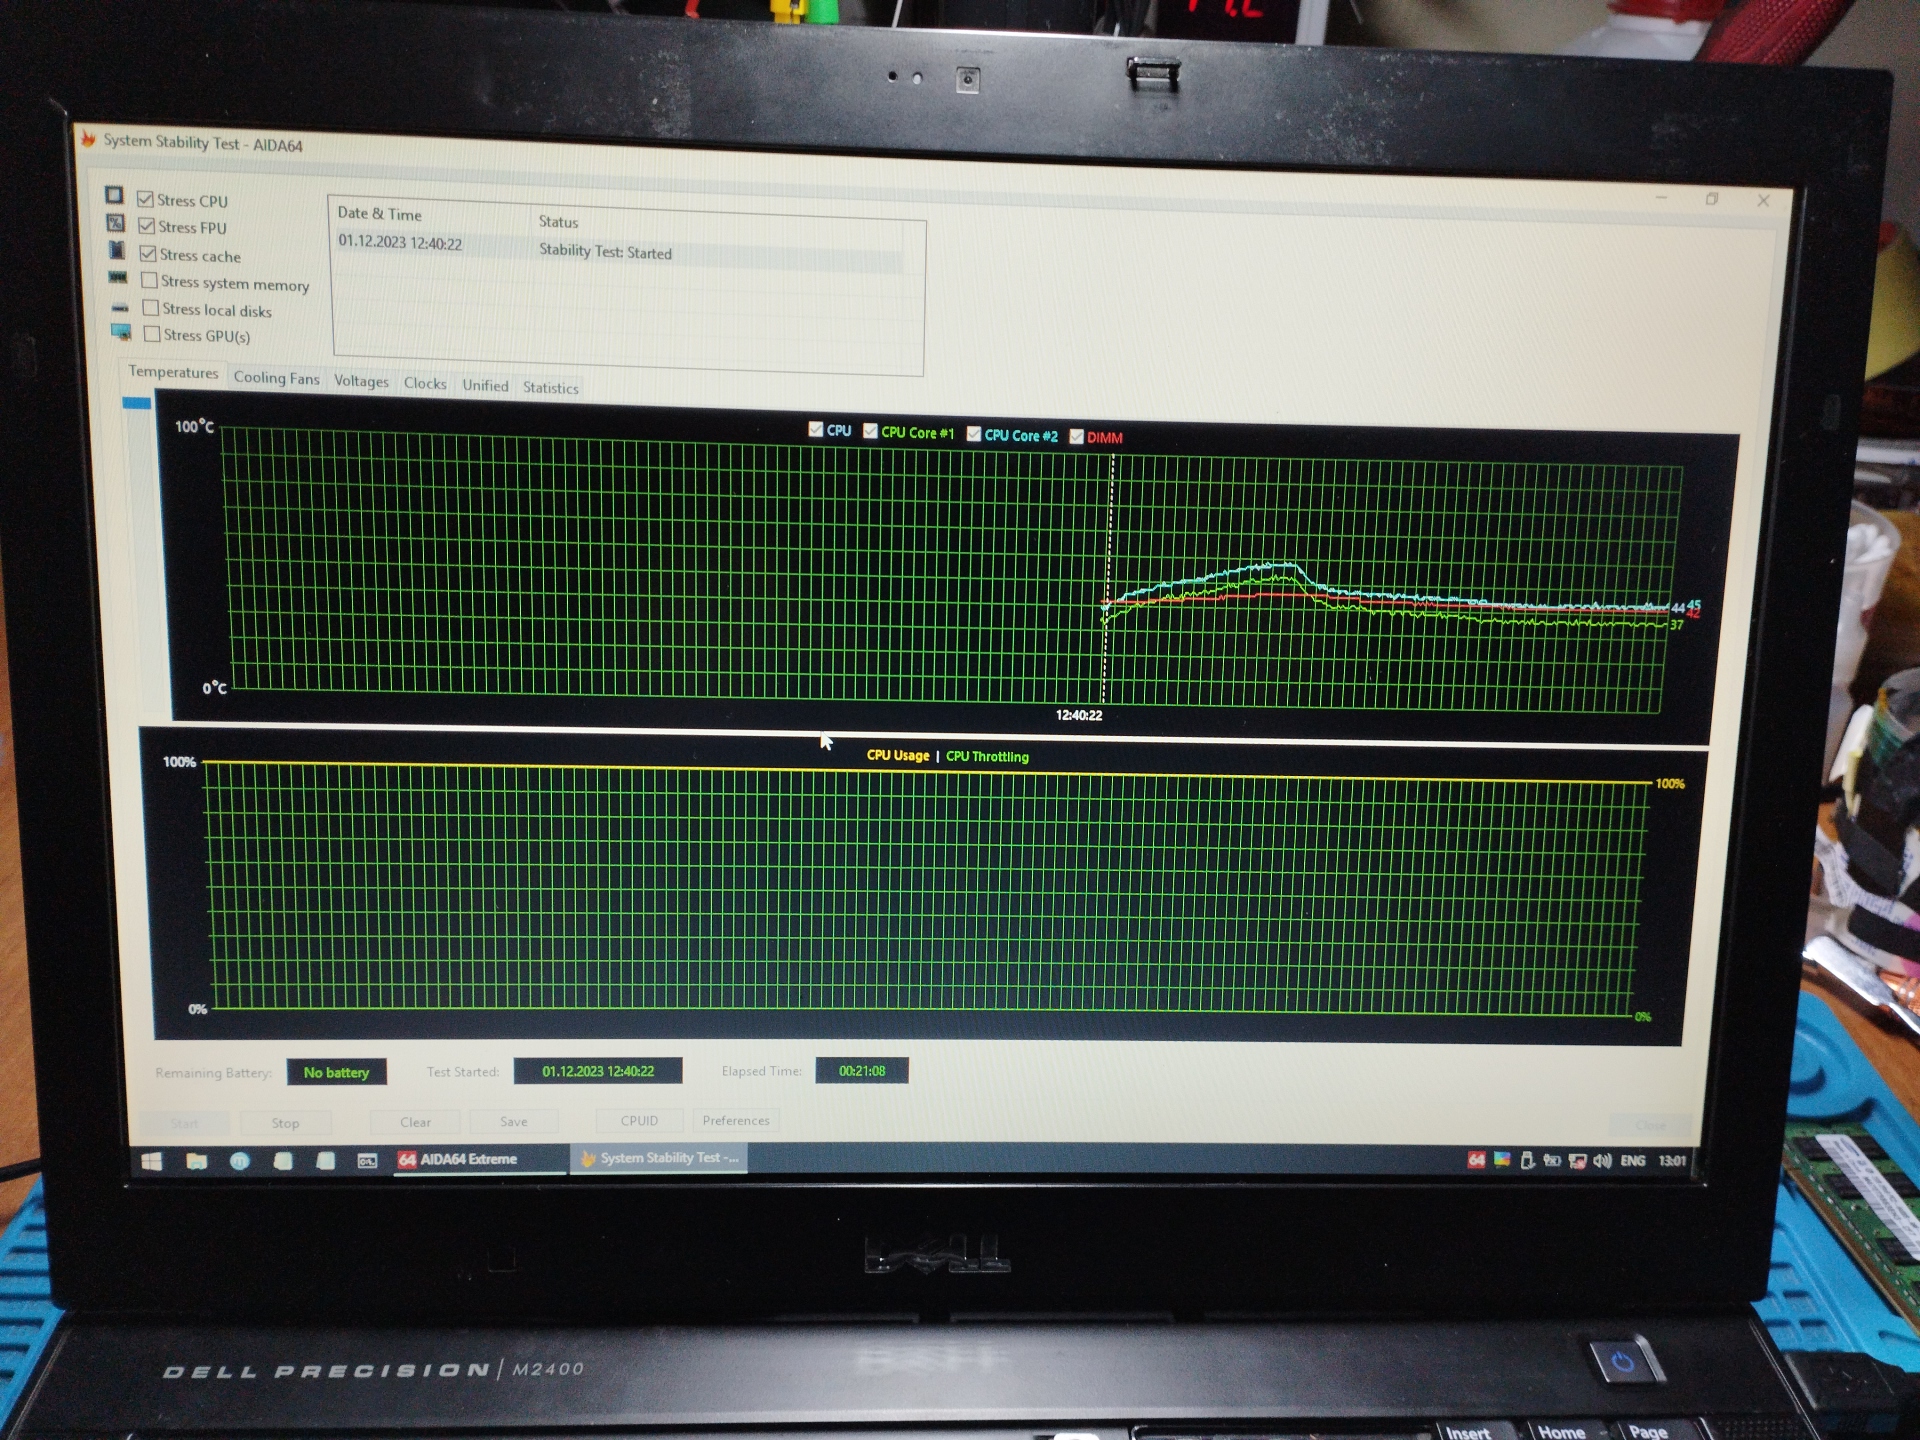
Task: Click System Stability Test taskbar button
Action: click(x=659, y=1158)
